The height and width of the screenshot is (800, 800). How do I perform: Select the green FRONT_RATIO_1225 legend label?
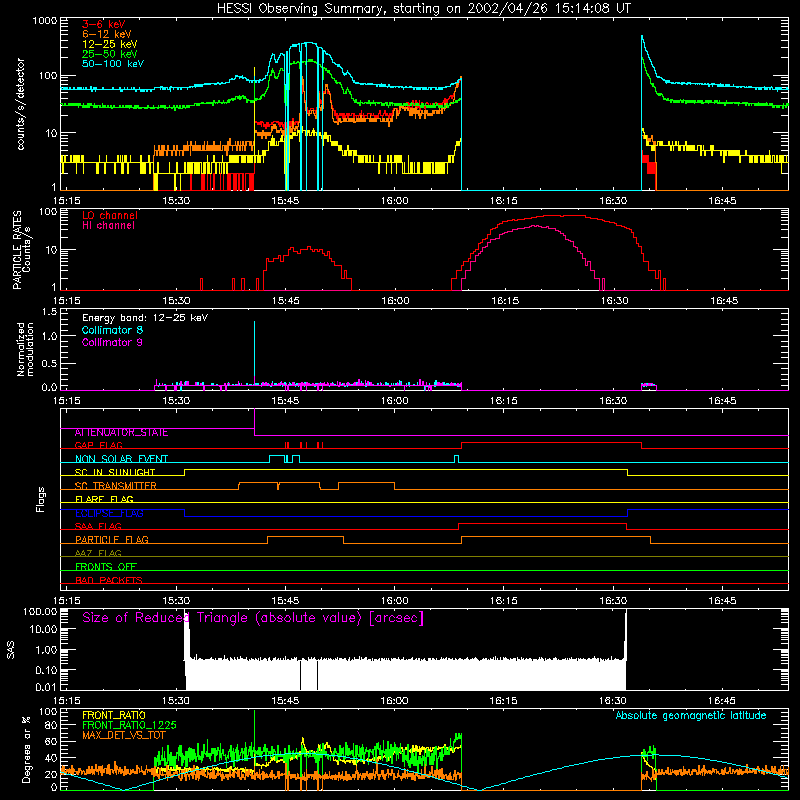[x=129, y=725]
